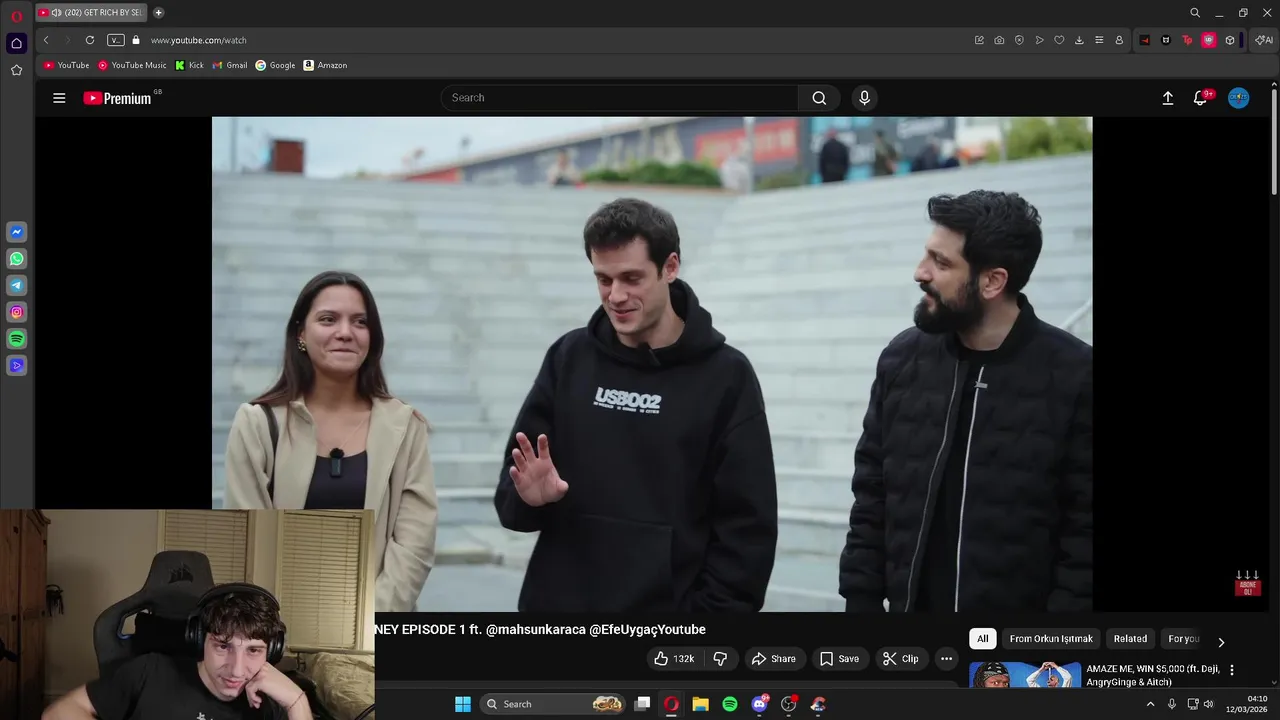Viewport: 1280px width, 720px height.
Task: Share this video
Action: [774, 659]
